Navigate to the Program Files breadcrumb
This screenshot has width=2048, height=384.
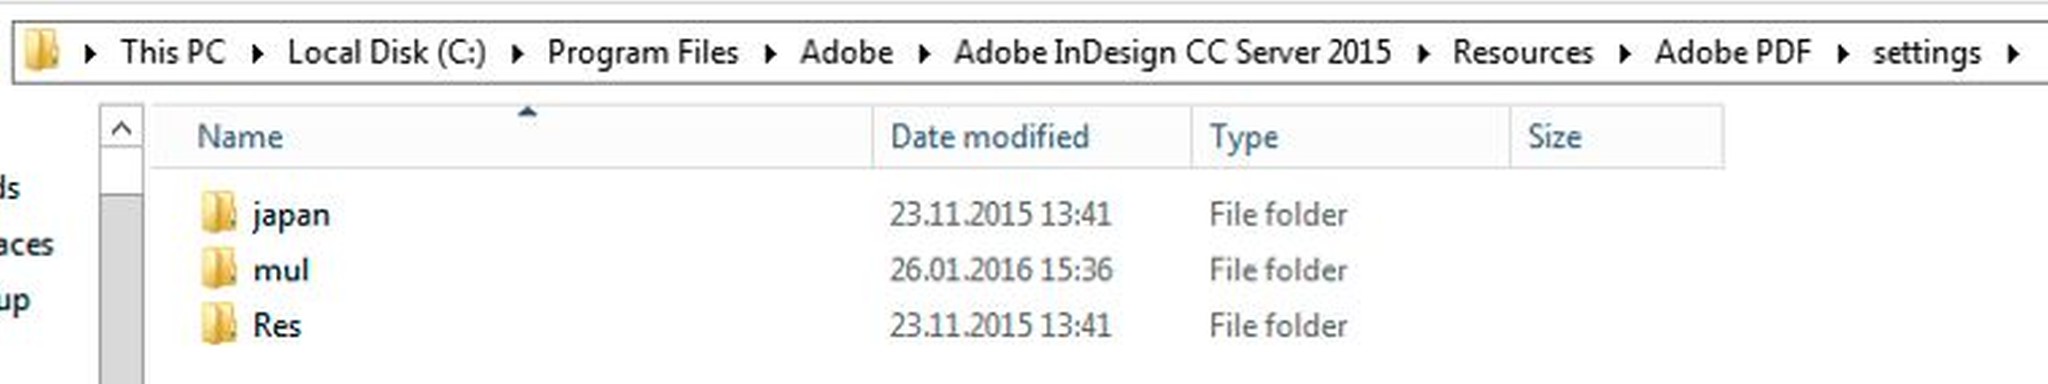643,52
